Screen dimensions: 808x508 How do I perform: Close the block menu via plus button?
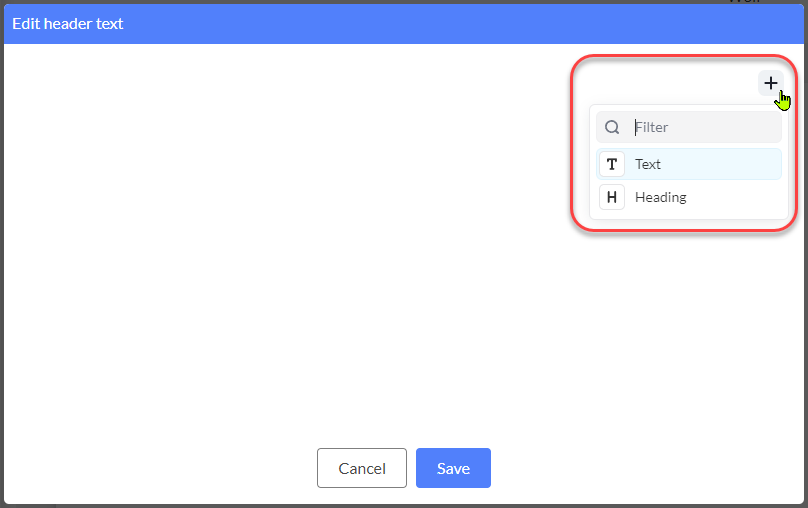coord(770,83)
